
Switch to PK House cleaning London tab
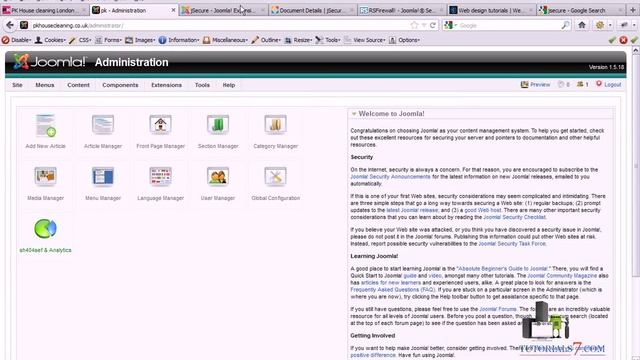[43, 10]
